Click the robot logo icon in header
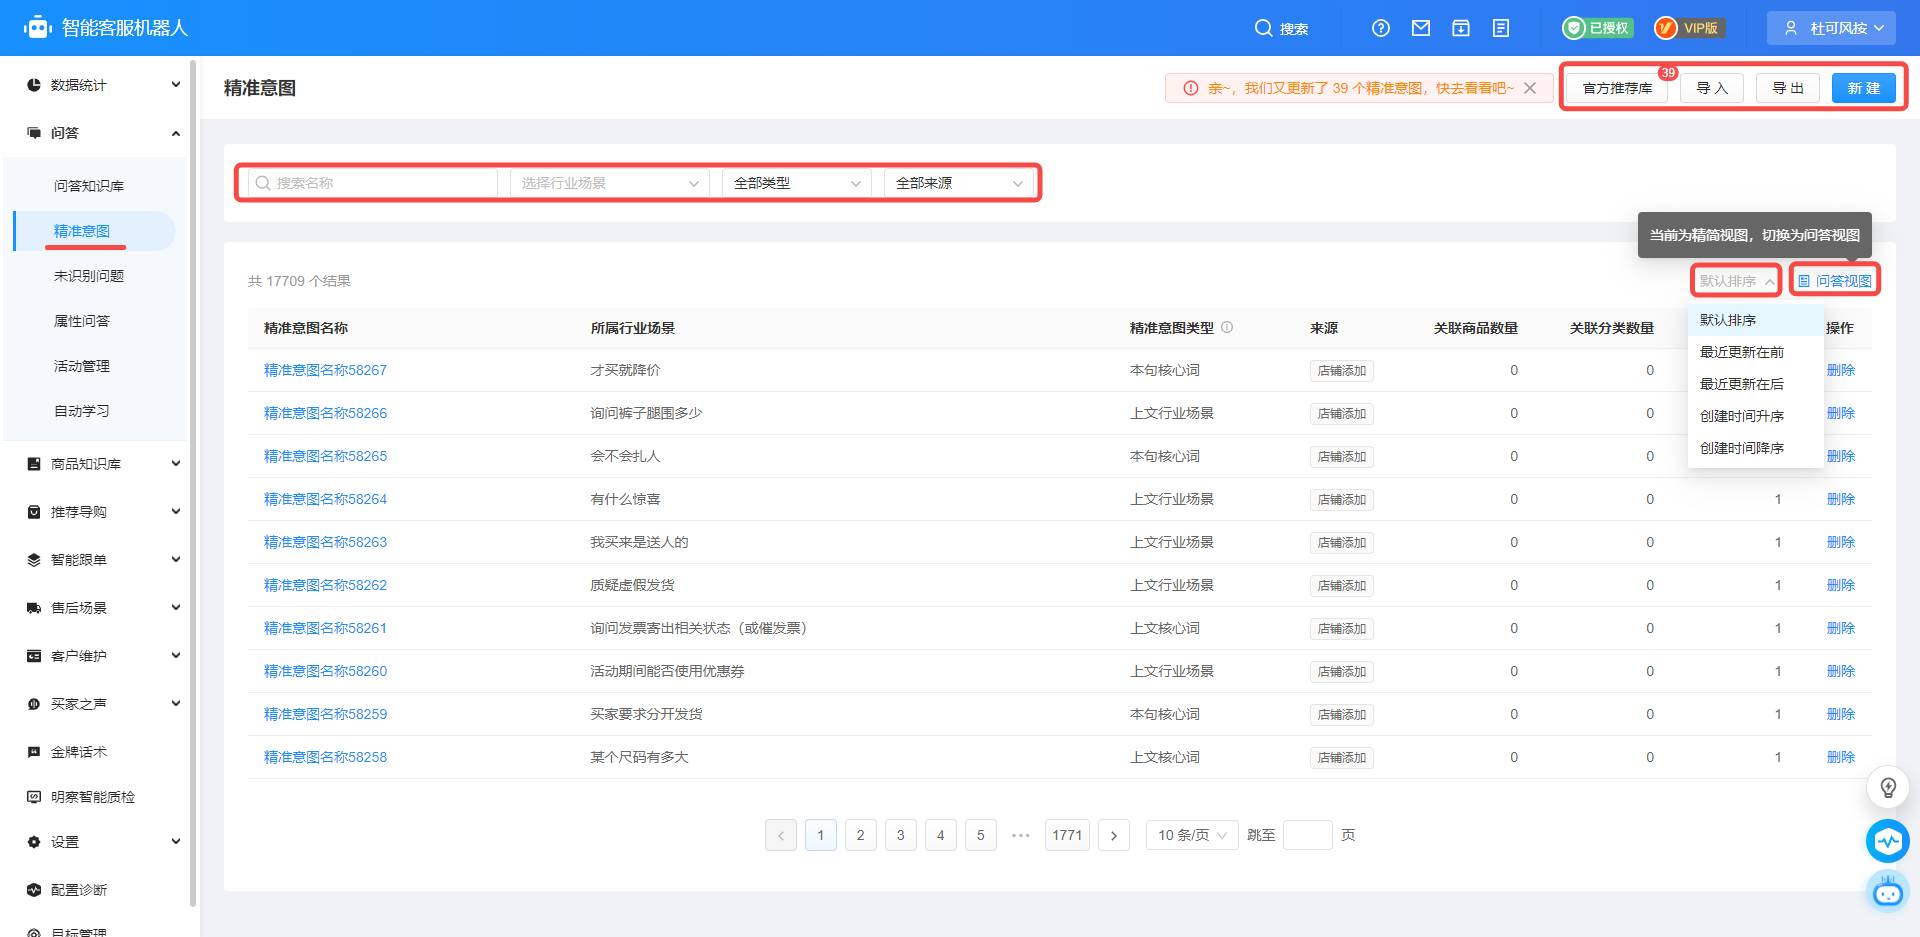 point(38,28)
